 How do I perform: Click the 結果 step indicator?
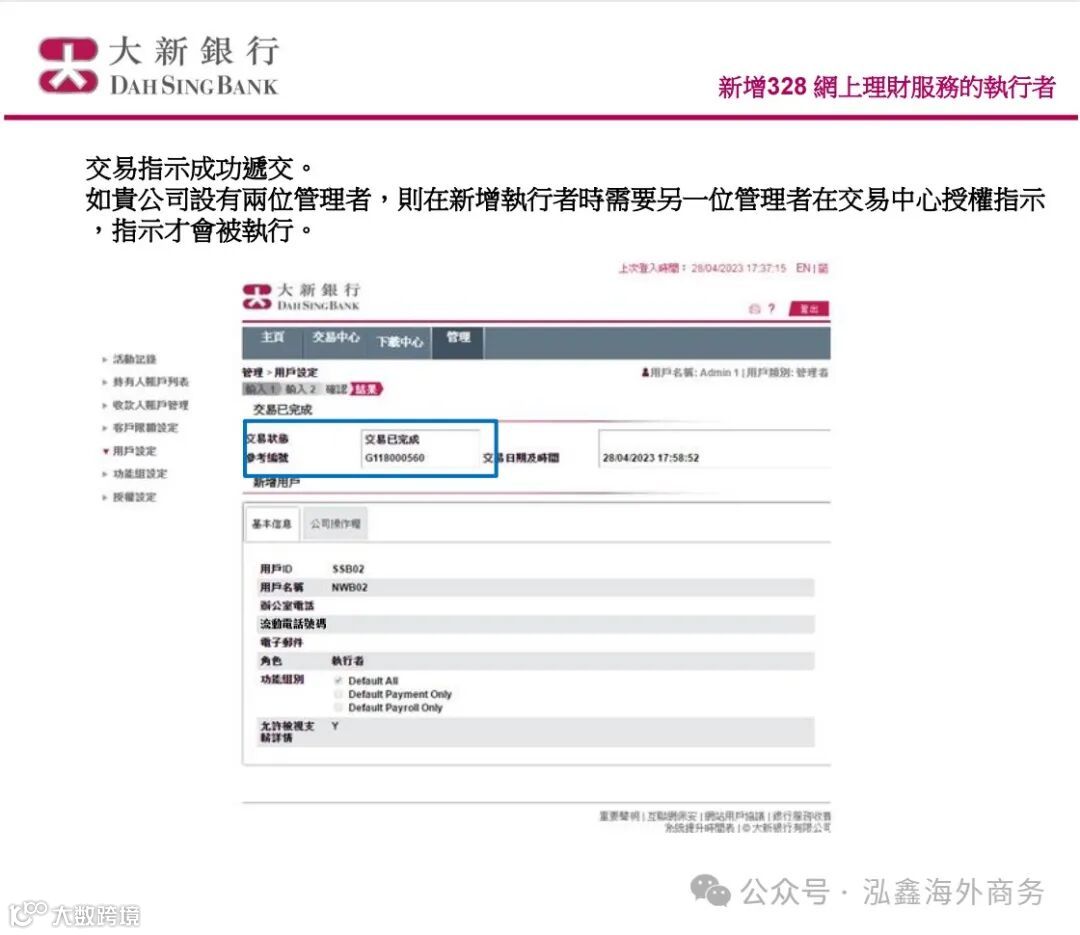[x=366, y=389]
